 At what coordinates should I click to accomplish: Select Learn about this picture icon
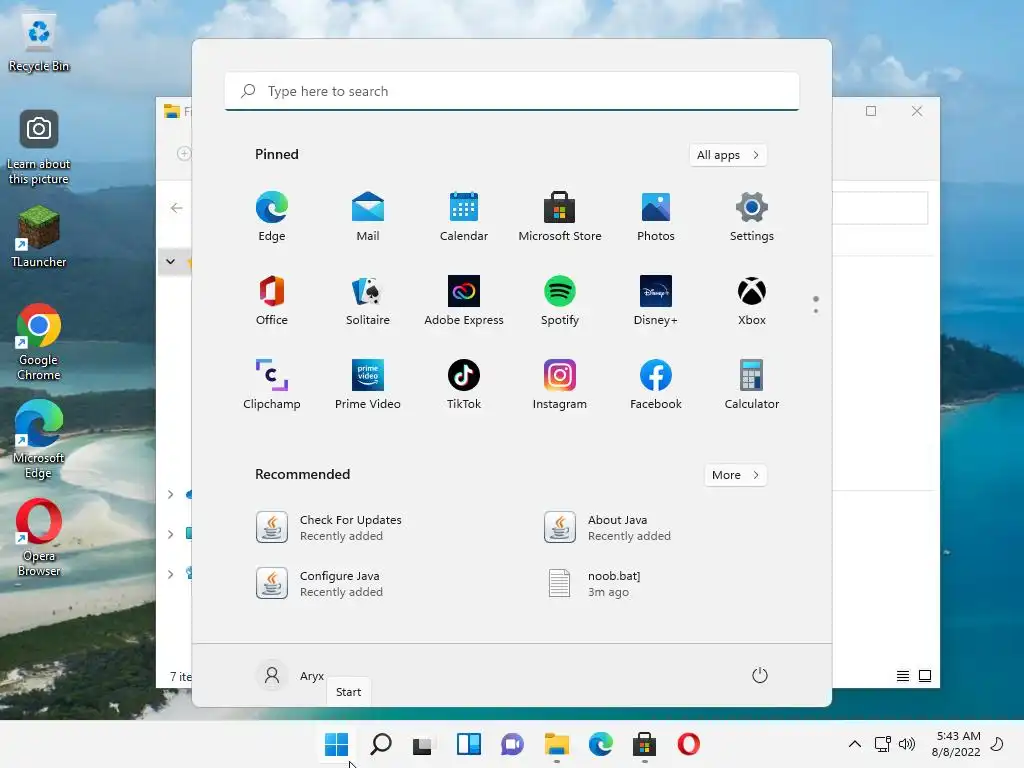39,147
